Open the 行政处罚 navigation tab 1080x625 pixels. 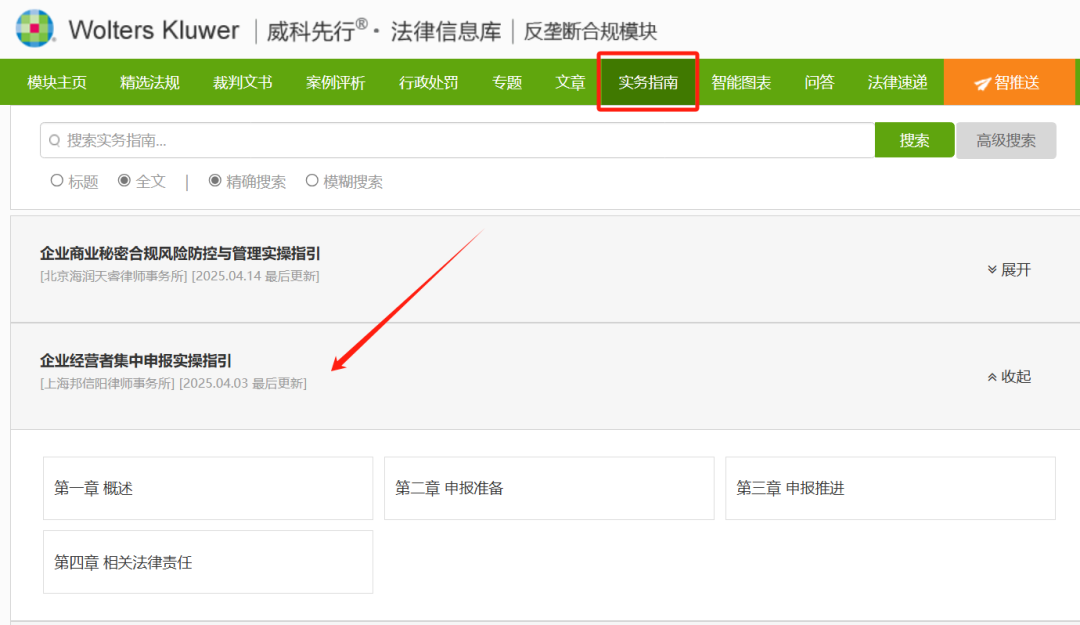click(428, 82)
